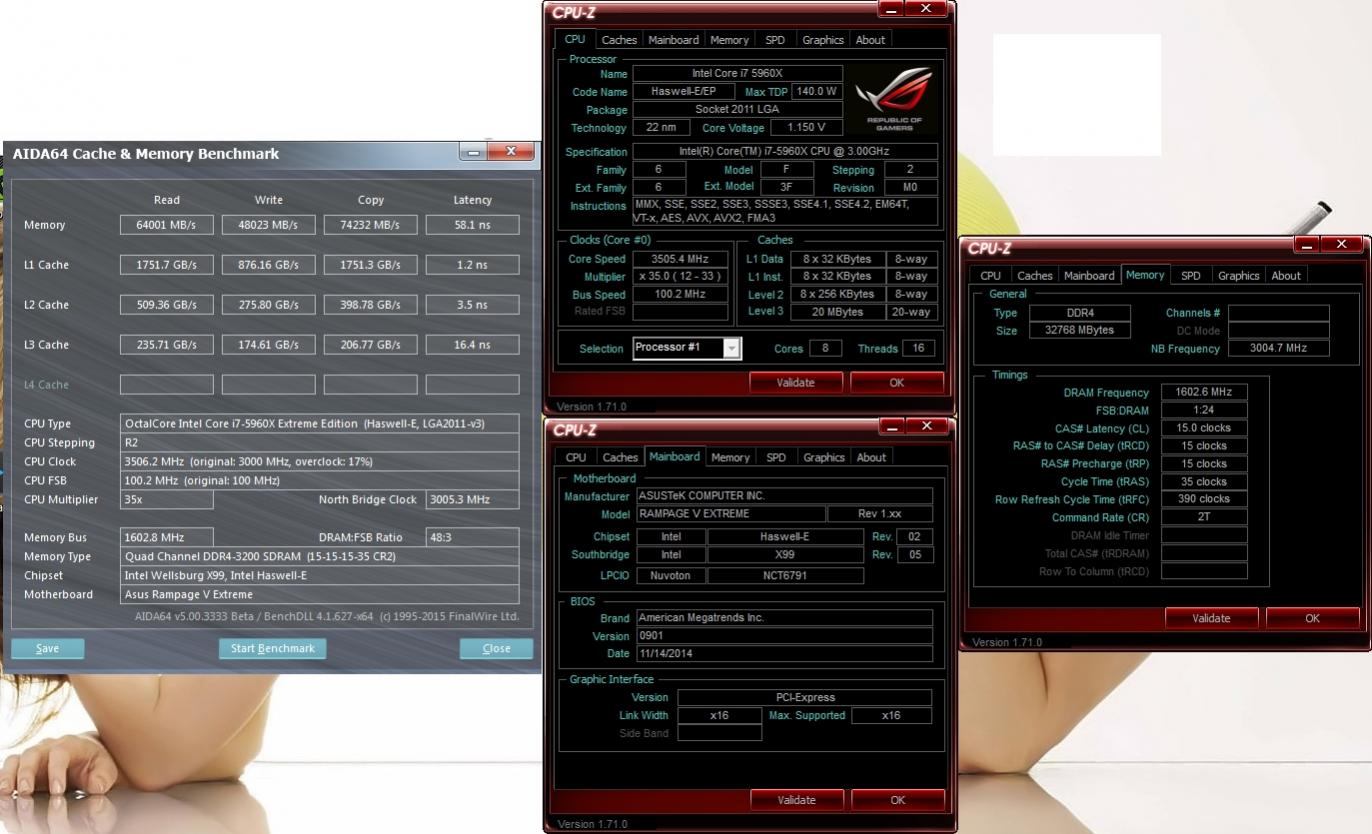Click mainboard model RAMPAGE V EXTREME field
1372x834 pixels.
pyautogui.click(x=732, y=514)
